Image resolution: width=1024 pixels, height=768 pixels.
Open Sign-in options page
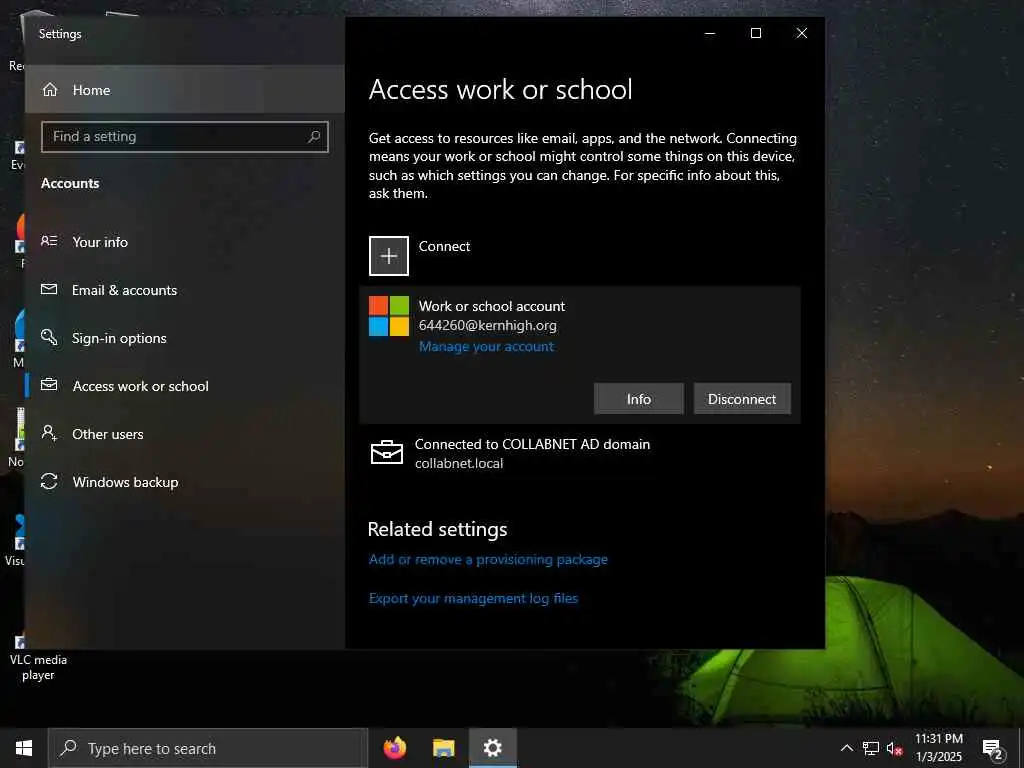pos(185,338)
